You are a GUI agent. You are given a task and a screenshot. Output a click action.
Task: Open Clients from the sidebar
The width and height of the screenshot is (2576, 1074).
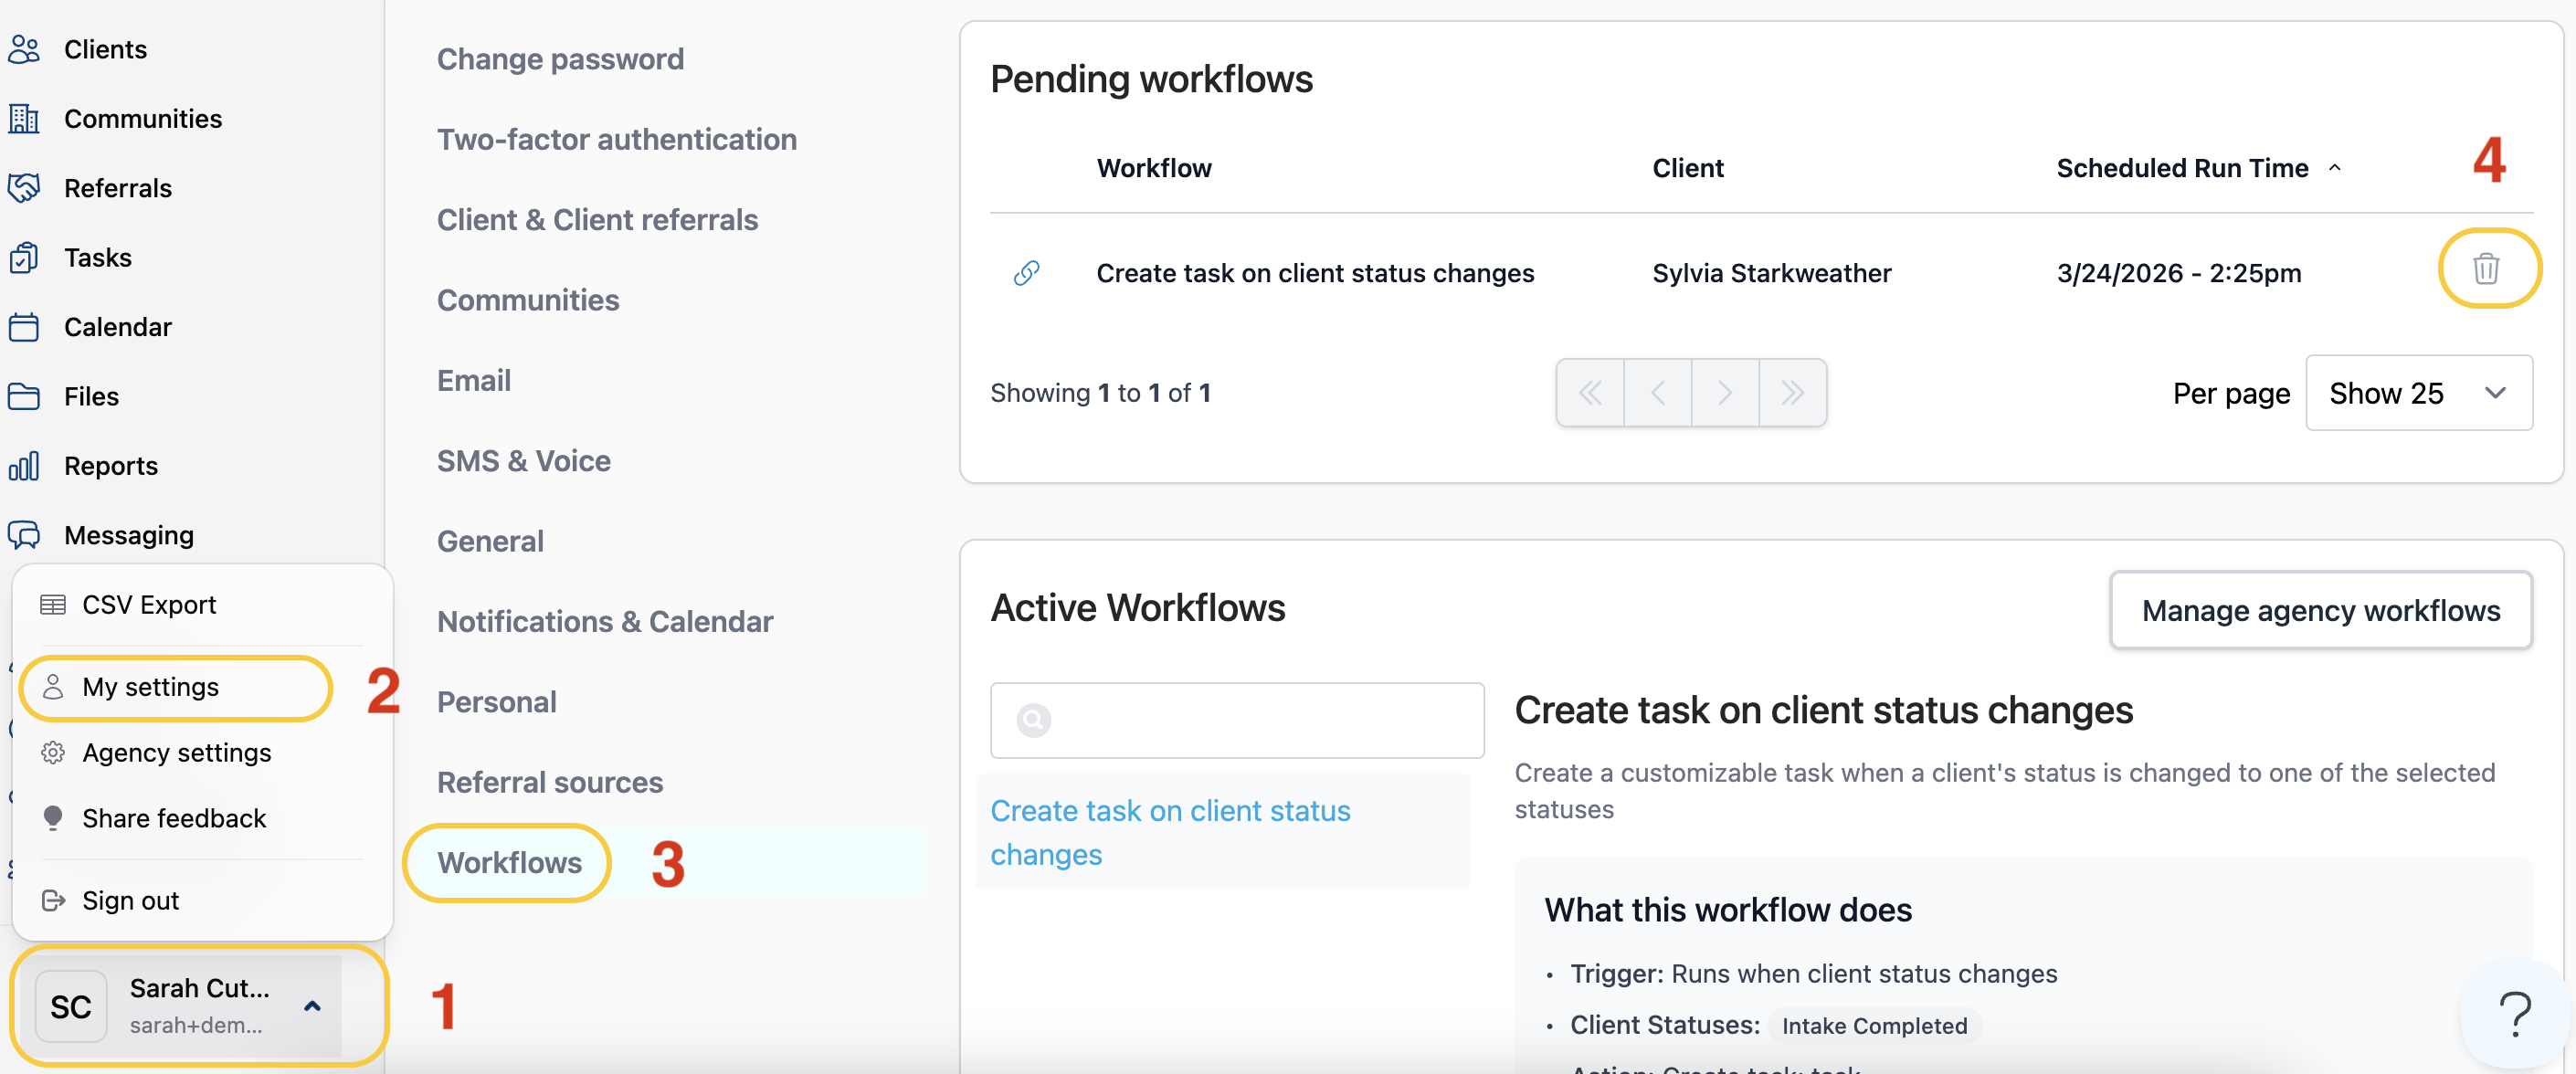pyautogui.click(x=104, y=49)
